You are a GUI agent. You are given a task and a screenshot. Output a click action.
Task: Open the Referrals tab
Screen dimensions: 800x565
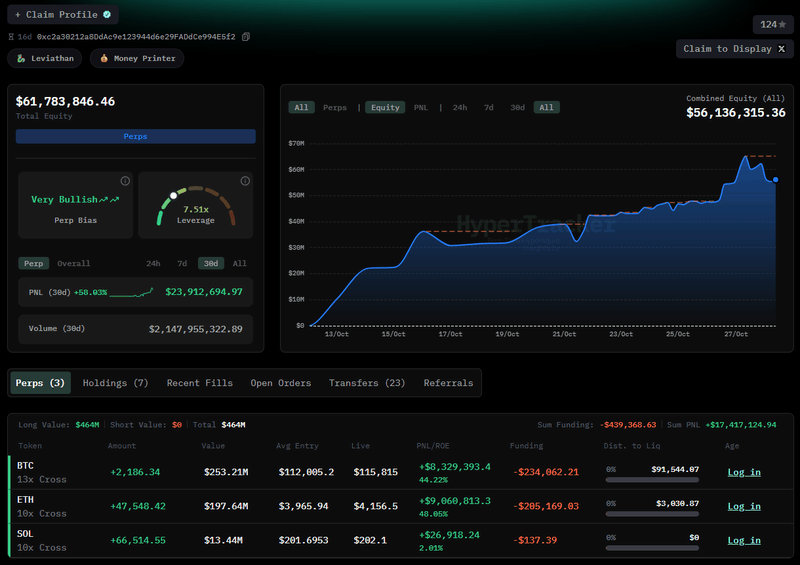(x=448, y=383)
